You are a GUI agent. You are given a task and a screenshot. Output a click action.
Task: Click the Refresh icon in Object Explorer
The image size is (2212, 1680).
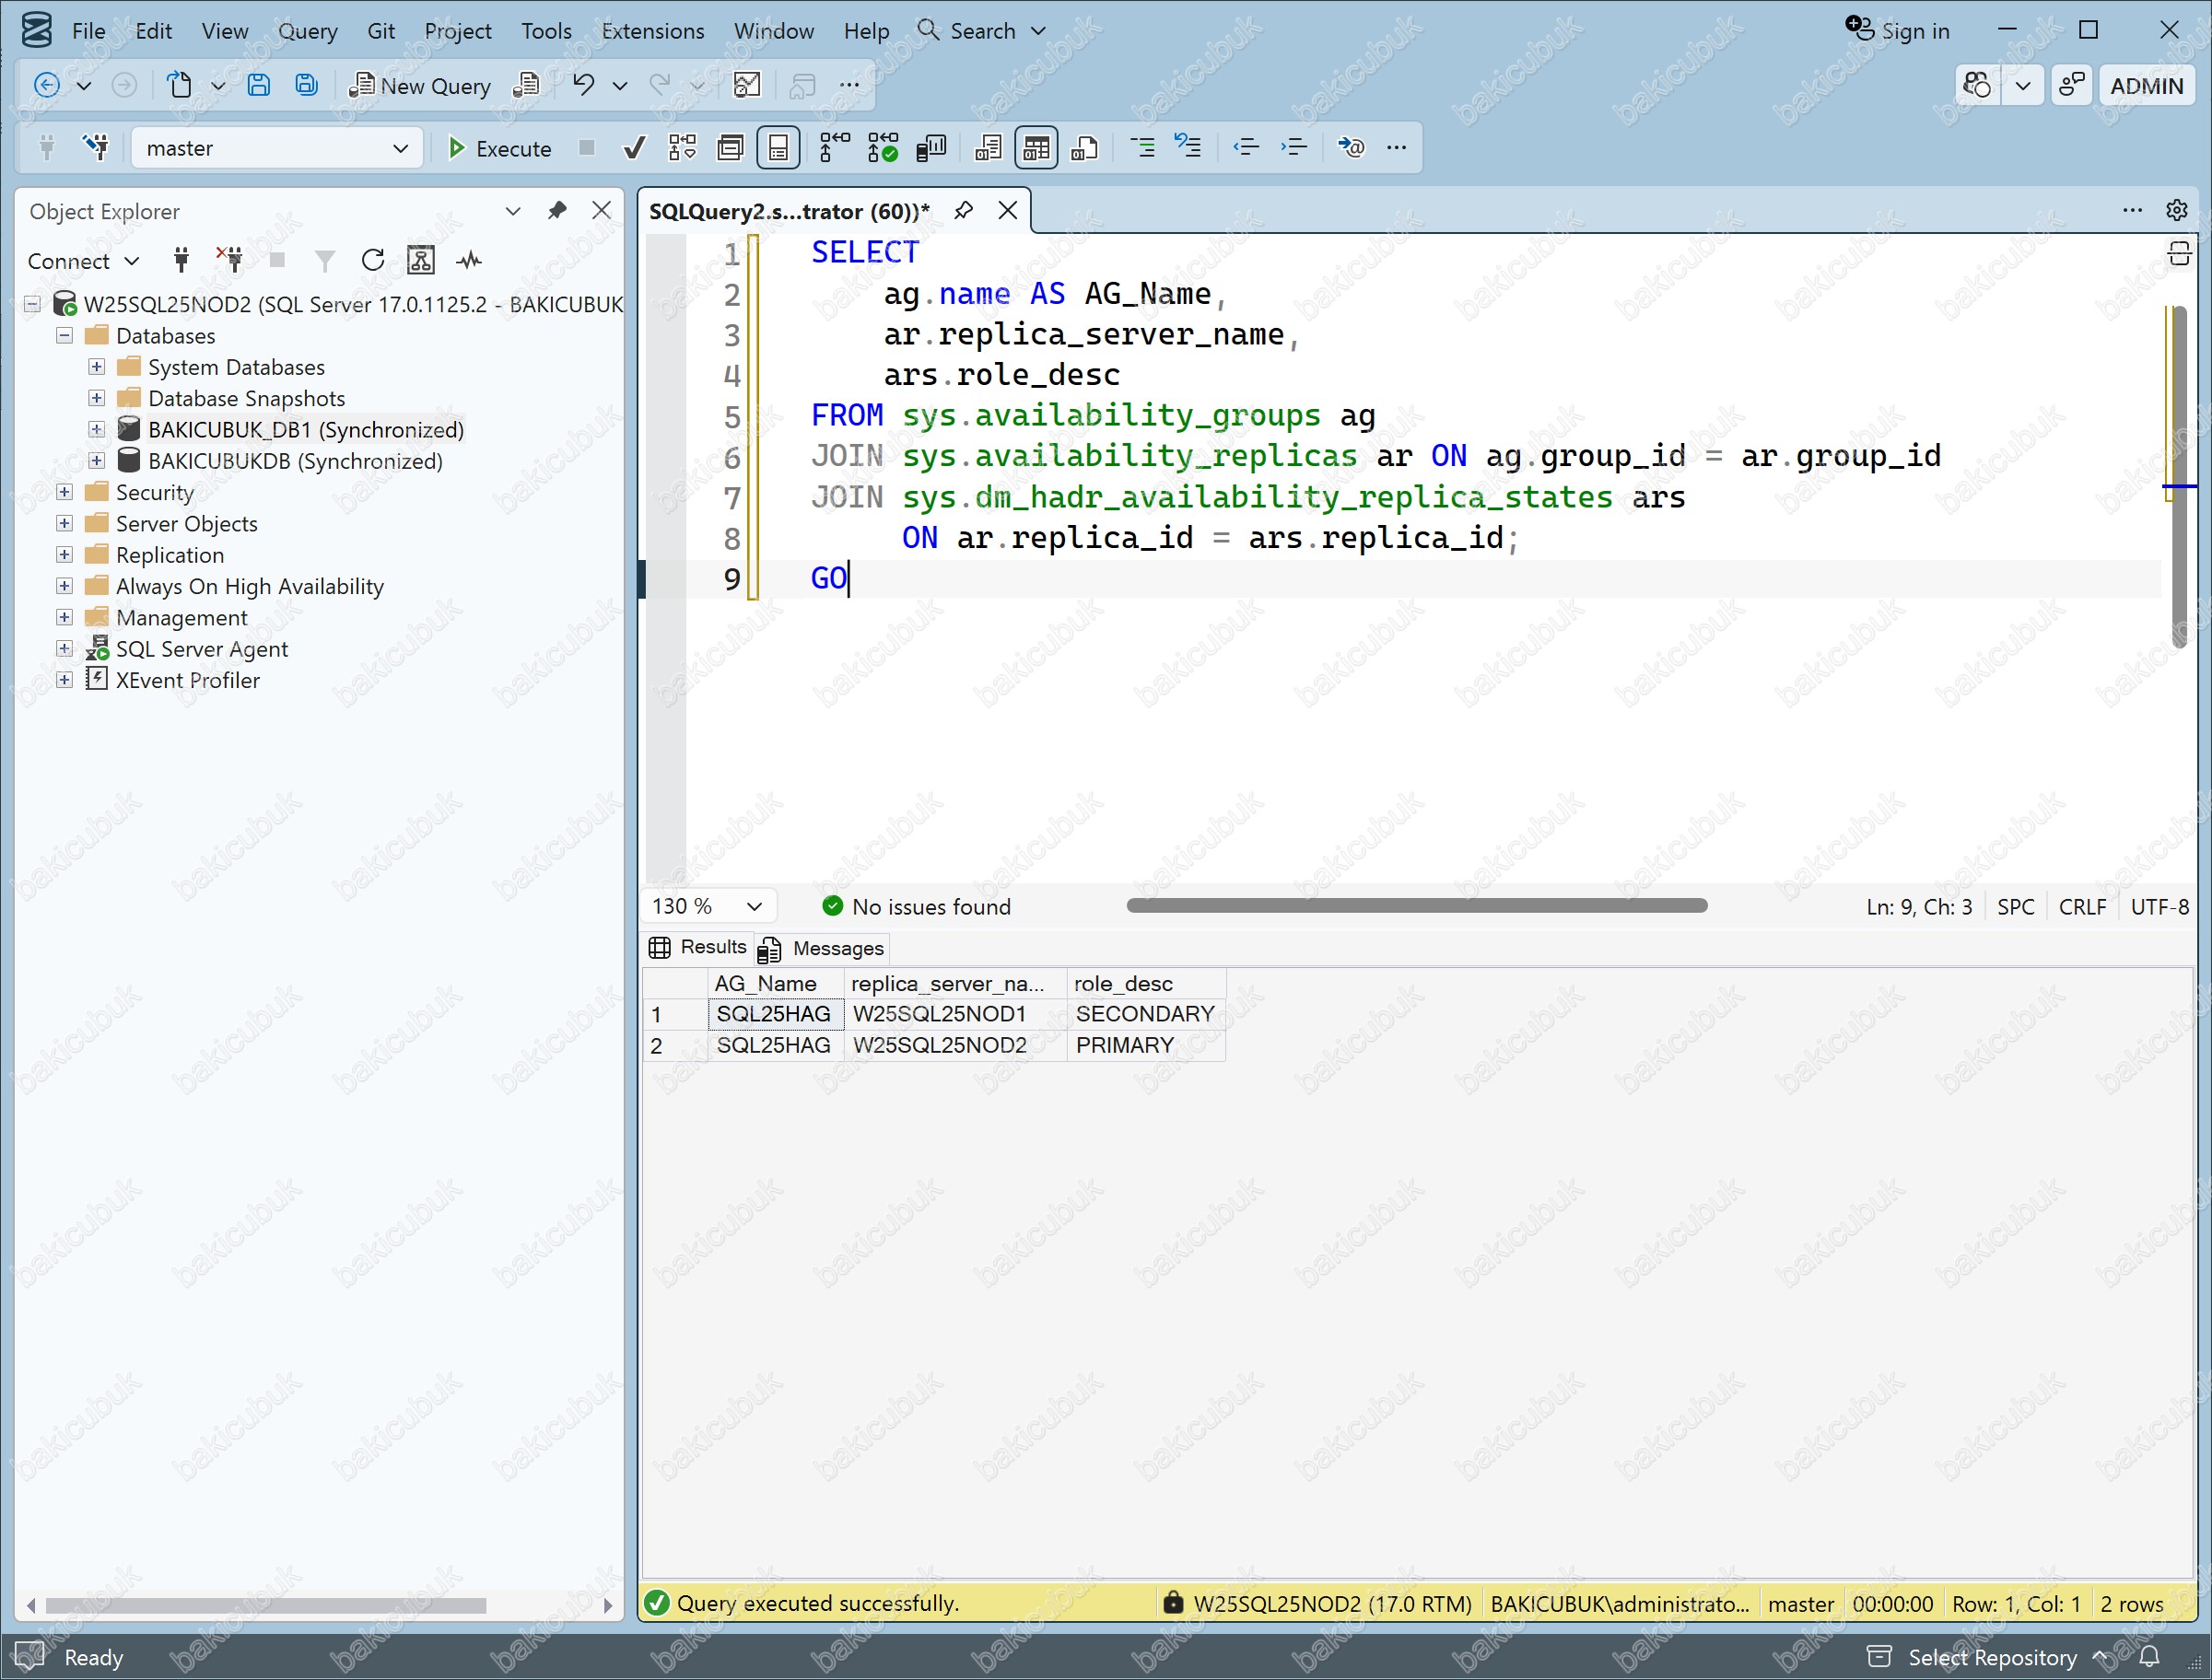pos(373,261)
